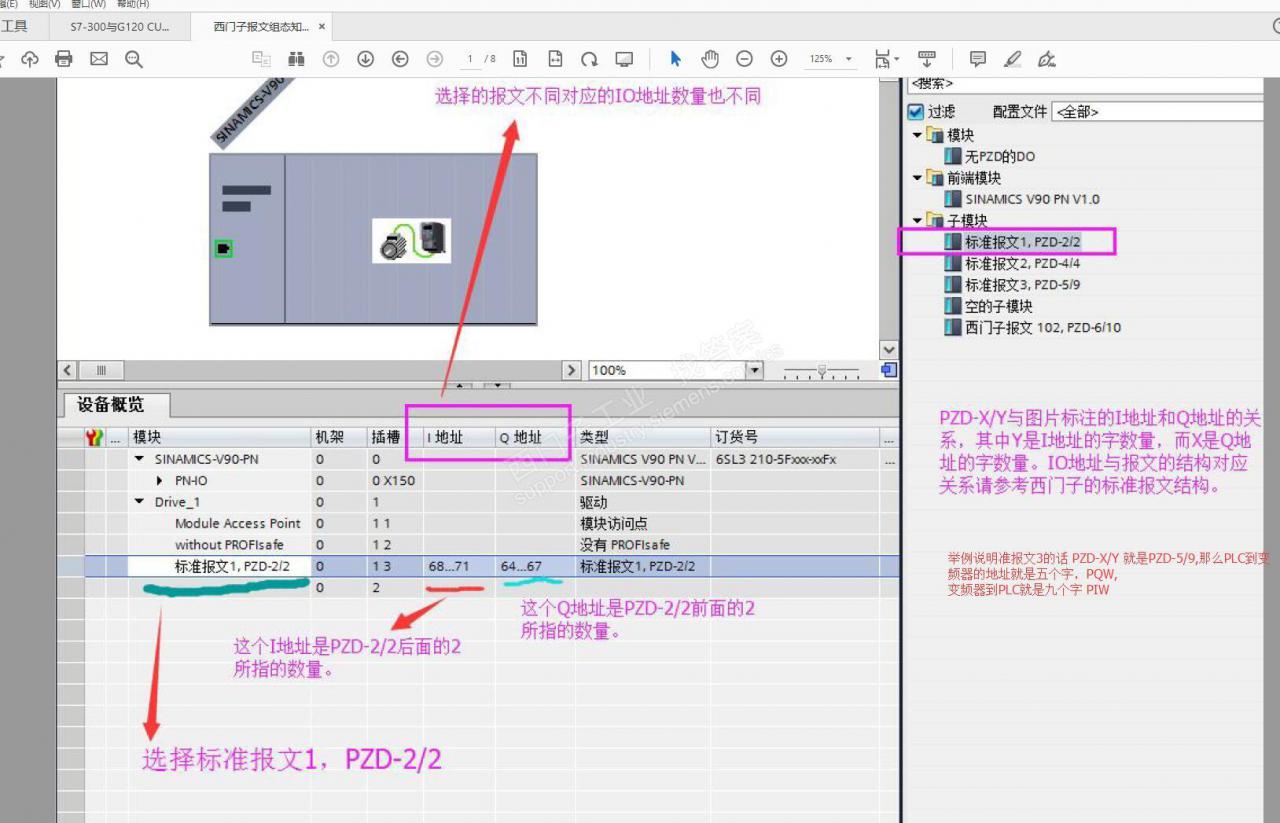Zoom out with the minus circle icon
Viewport: 1280px width, 823px height.
click(744, 59)
